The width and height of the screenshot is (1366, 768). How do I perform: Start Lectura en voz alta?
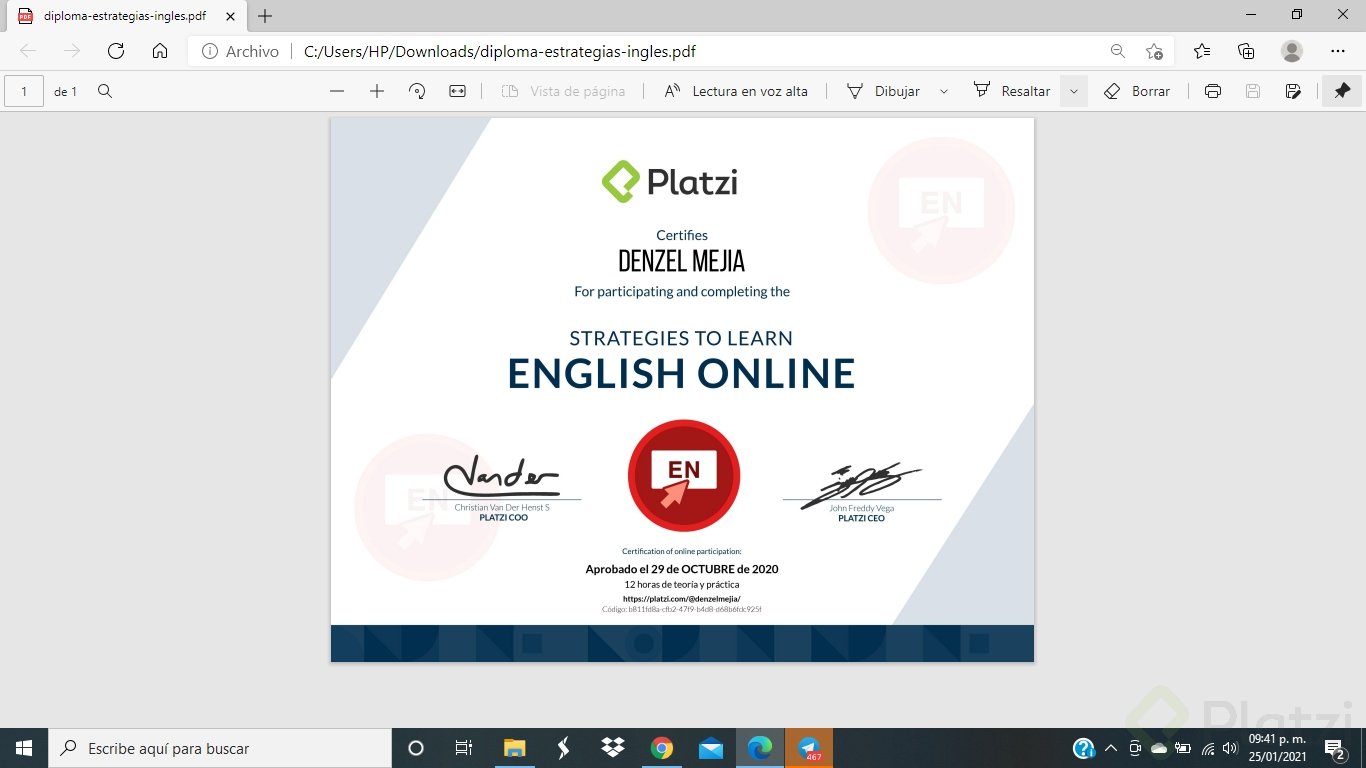point(736,91)
